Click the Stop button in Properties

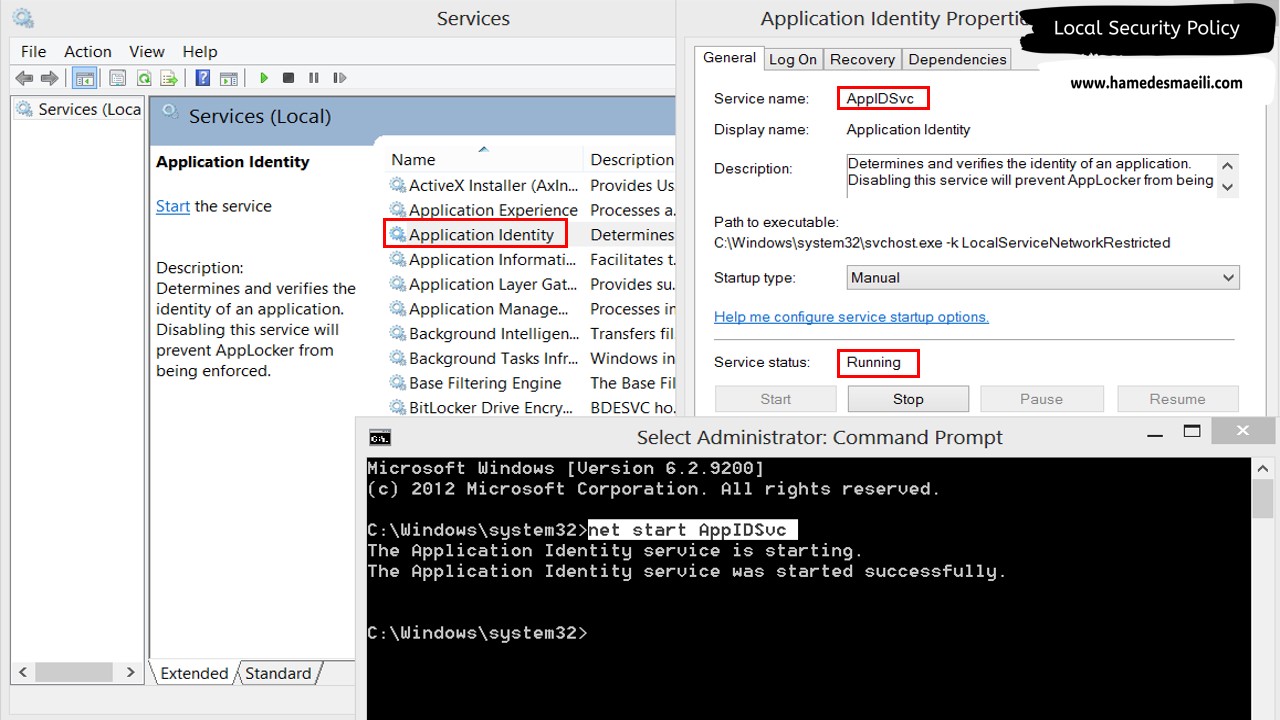pos(908,399)
